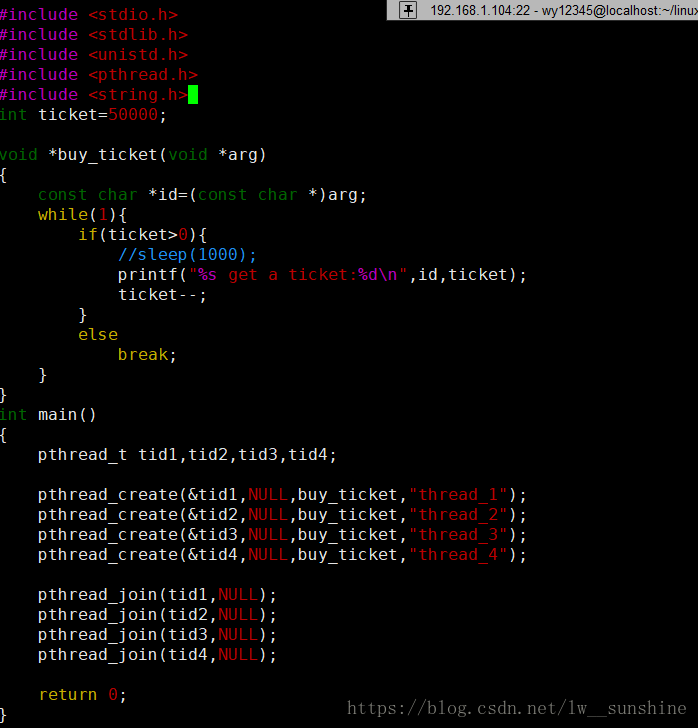
Task: Click the 'const char *id' declaration line
Action: pyautogui.click(x=202, y=195)
